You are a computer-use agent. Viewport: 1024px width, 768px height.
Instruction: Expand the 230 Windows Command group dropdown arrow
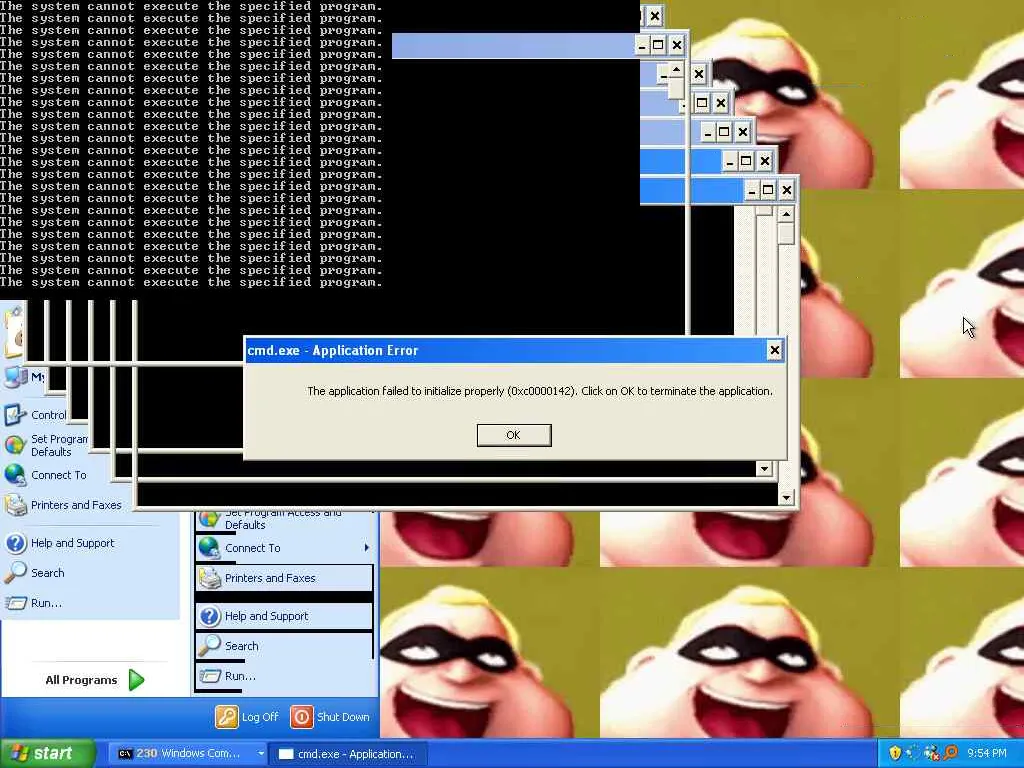261,754
